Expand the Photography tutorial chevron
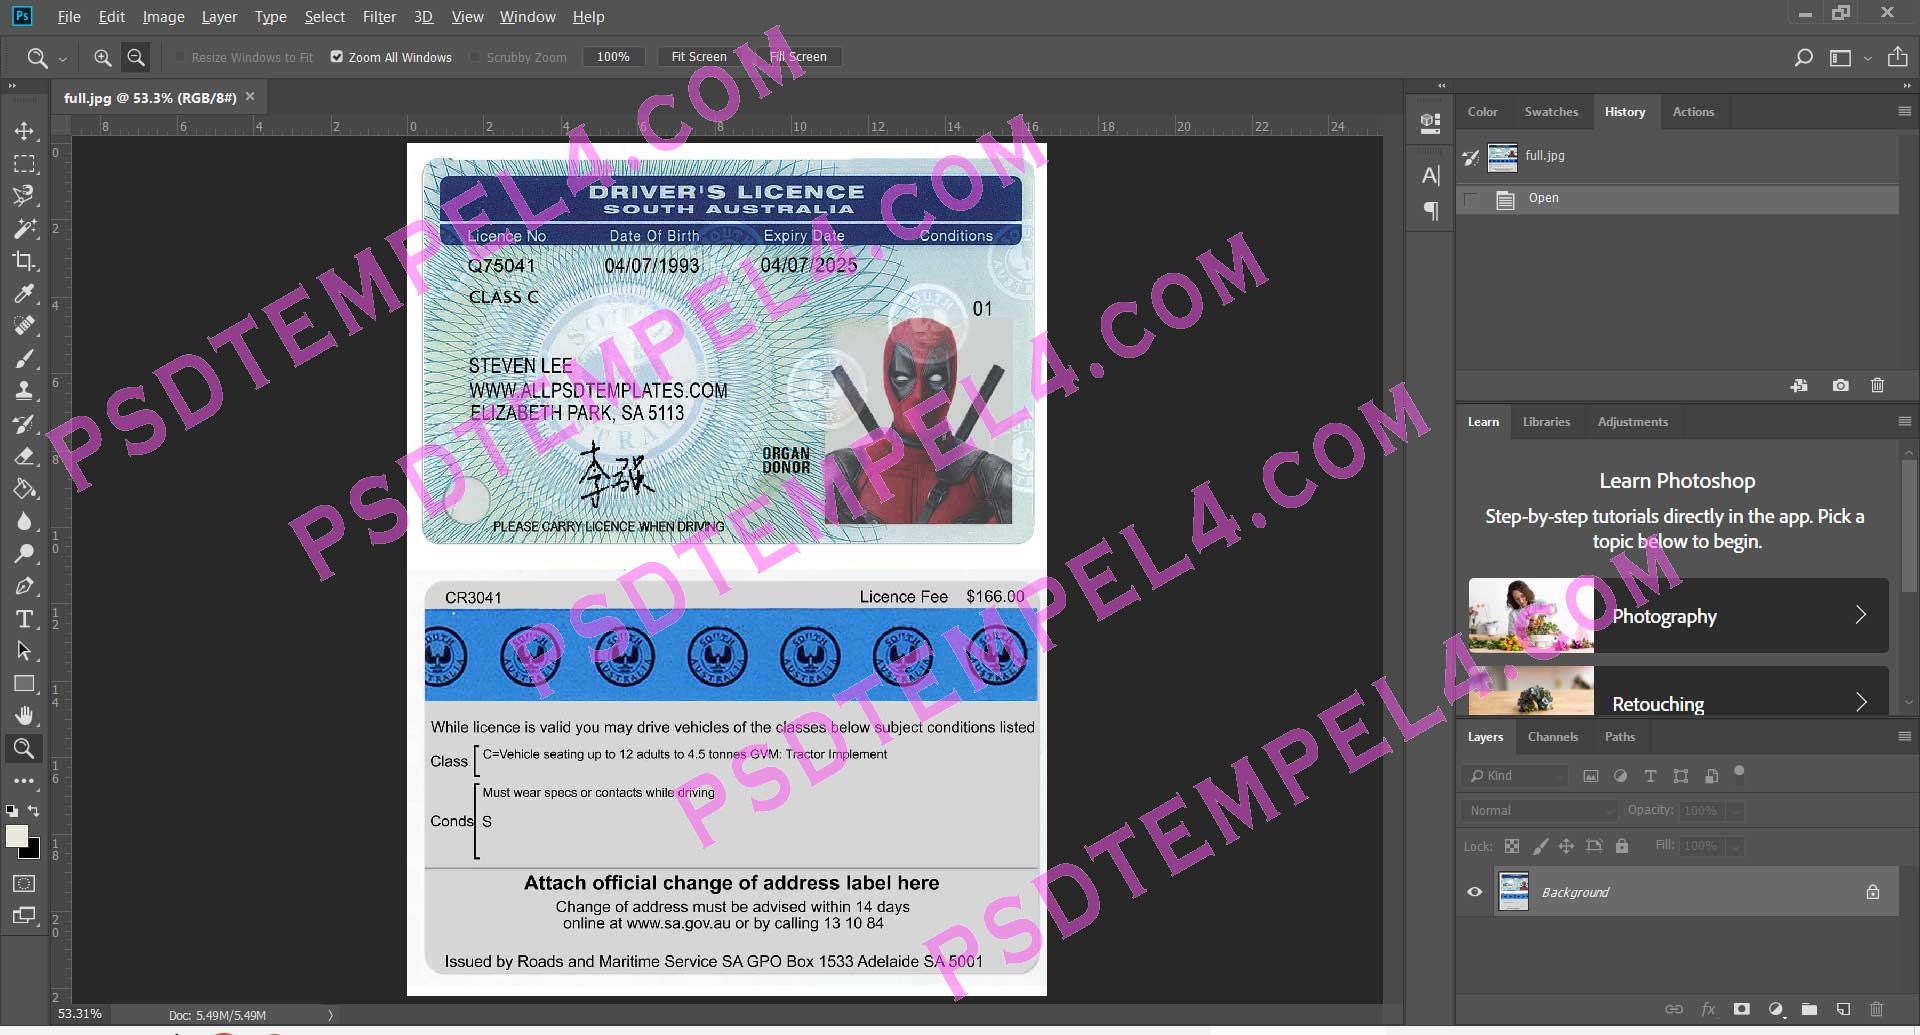Image resolution: width=1920 pixels, height=1035 pixels. (x=1860, y=615)
